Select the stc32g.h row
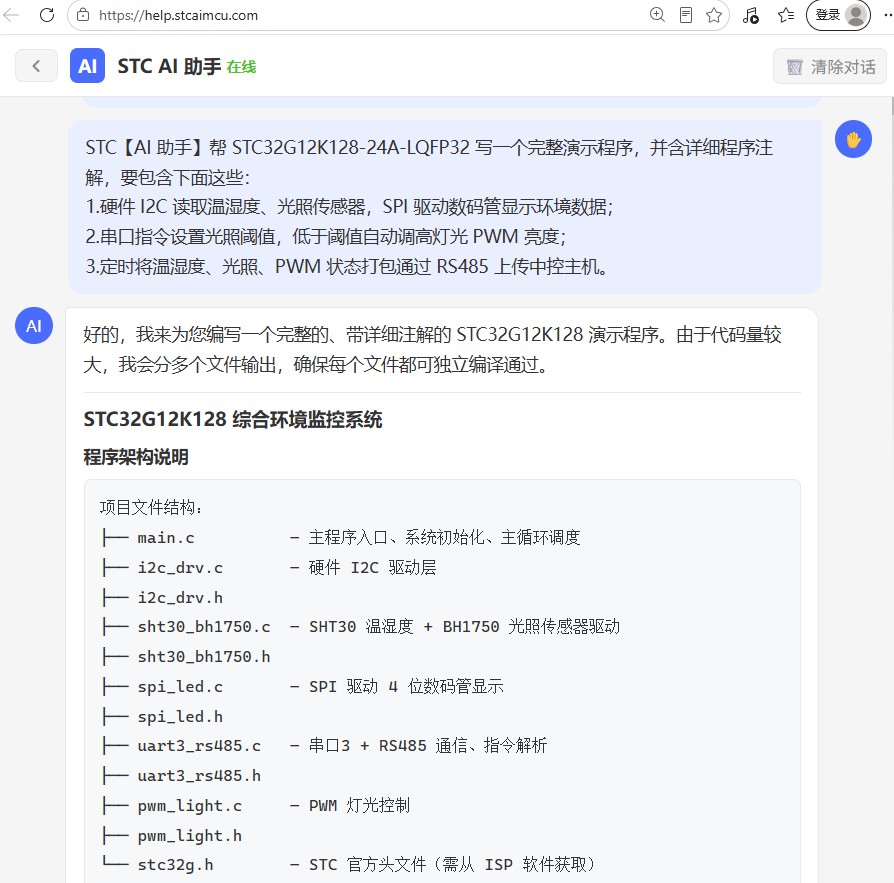Image resolution: width=894 pixels, height=883 pixels. [348, 865]
